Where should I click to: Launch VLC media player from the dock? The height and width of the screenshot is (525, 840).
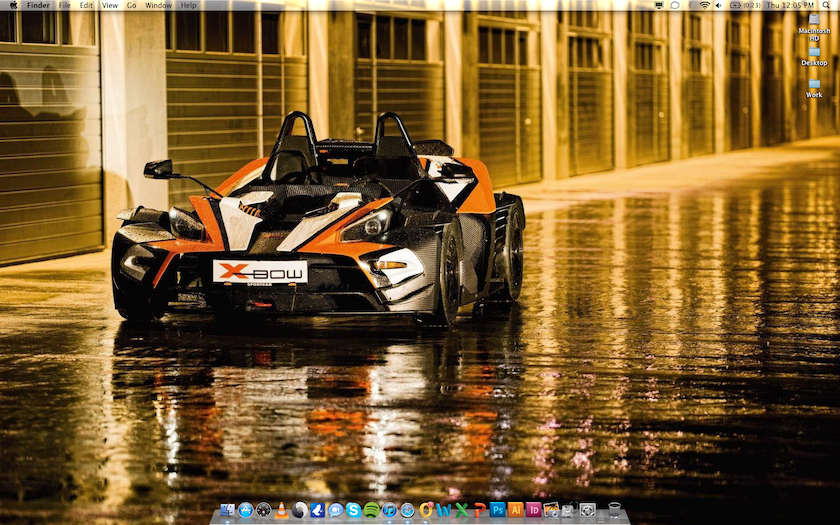(281, 510)
